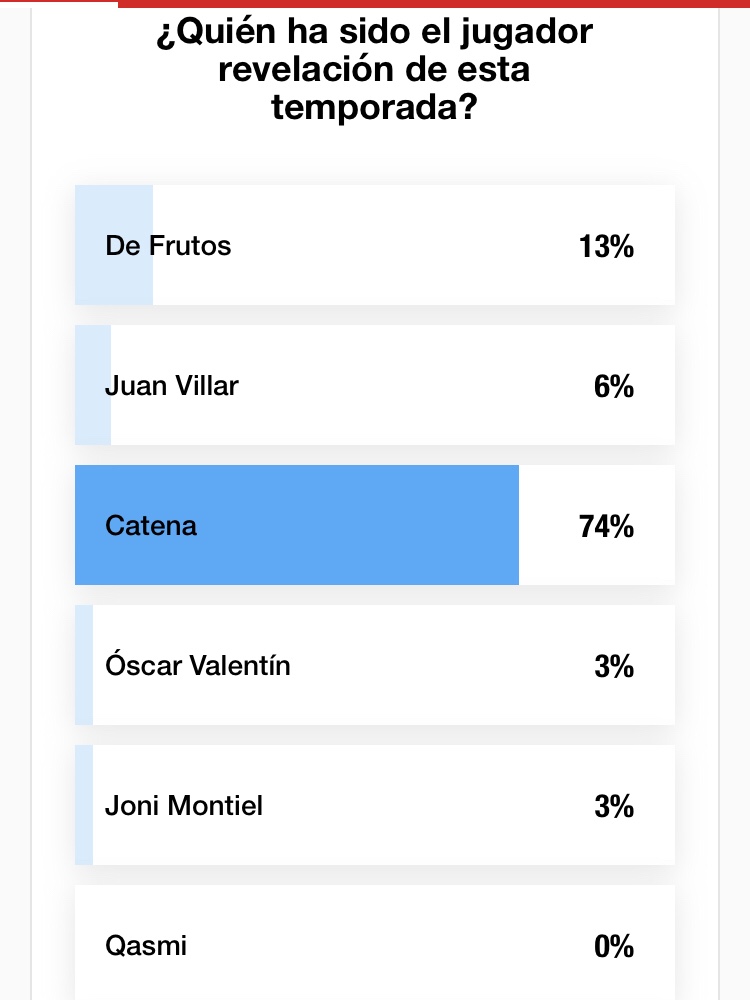Click the 3% result beside Óscar Valentín

(x=613, y=666)
